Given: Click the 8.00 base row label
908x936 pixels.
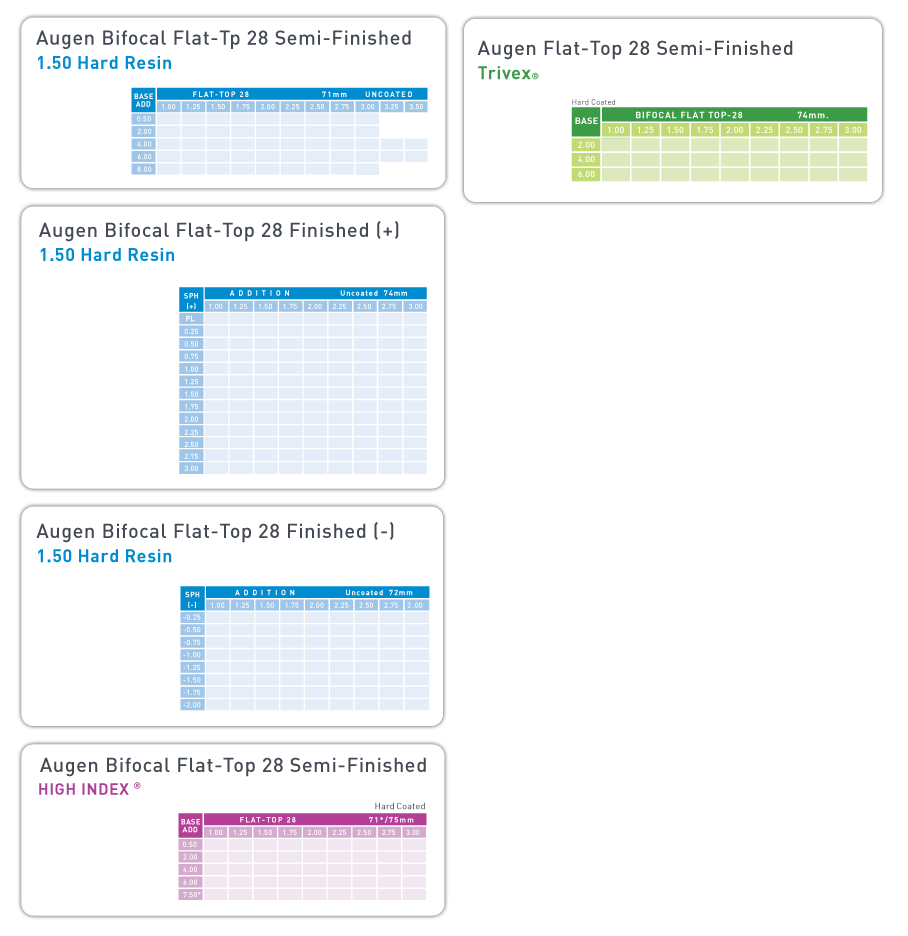Looking at the screenshot, I should click(144, 170).
